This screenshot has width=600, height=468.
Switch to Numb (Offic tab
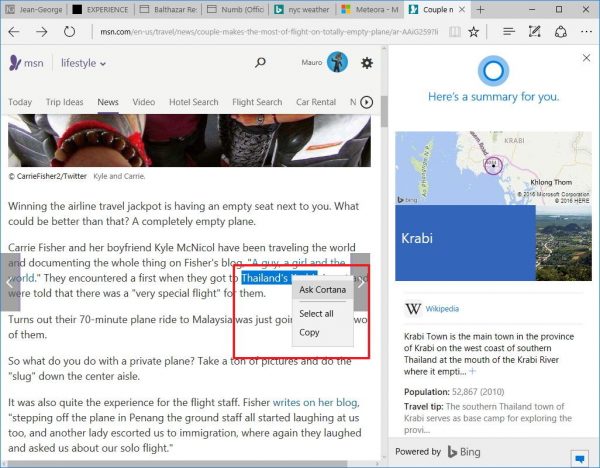pyautogui.click(x=236, y=10)
